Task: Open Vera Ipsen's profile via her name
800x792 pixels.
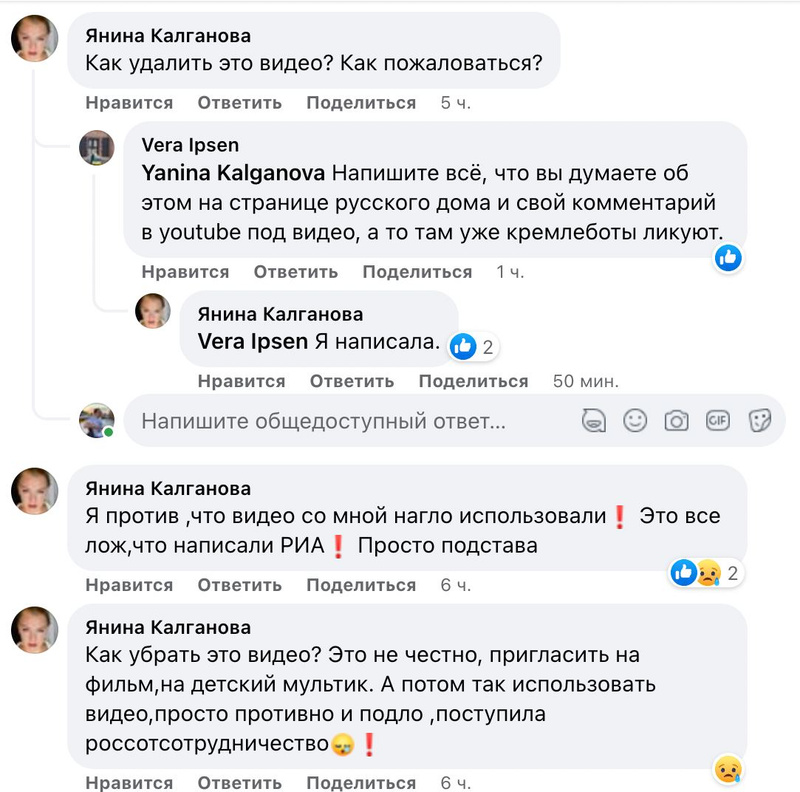Action: coord(190,145)
